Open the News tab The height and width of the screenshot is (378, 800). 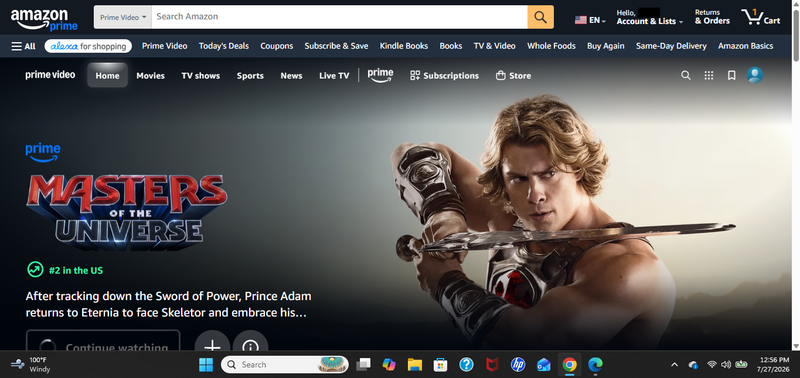point(291,75)
